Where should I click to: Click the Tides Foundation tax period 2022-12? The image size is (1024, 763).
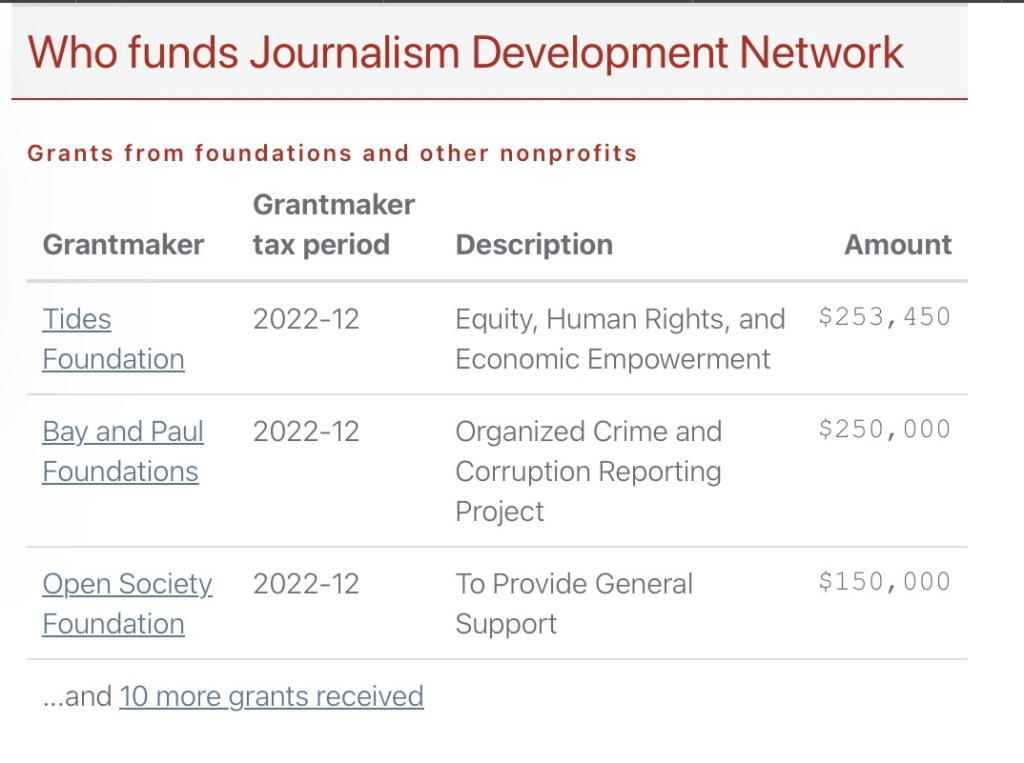305,320
